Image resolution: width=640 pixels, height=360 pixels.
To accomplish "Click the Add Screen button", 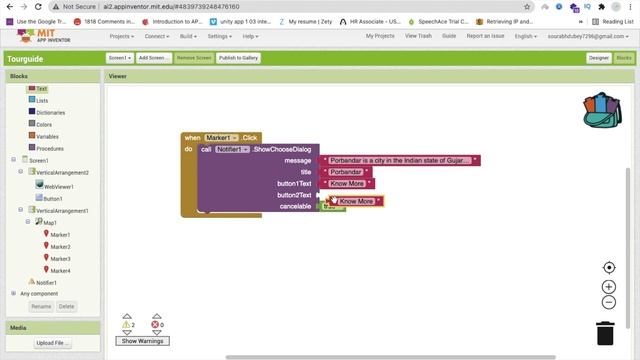I will 154,58.
